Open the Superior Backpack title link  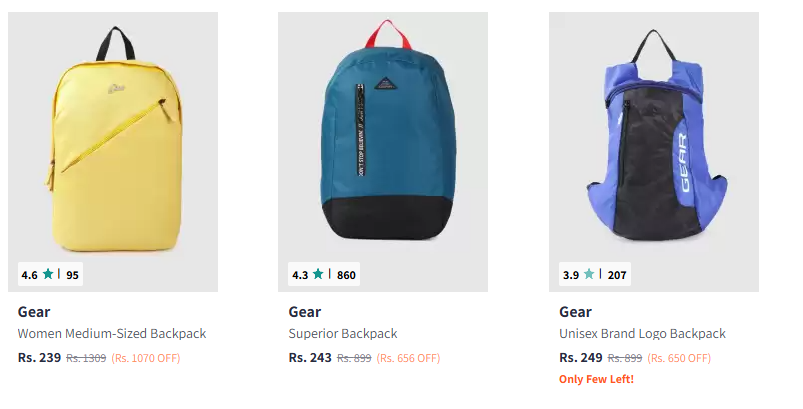(x=343, y=334)
